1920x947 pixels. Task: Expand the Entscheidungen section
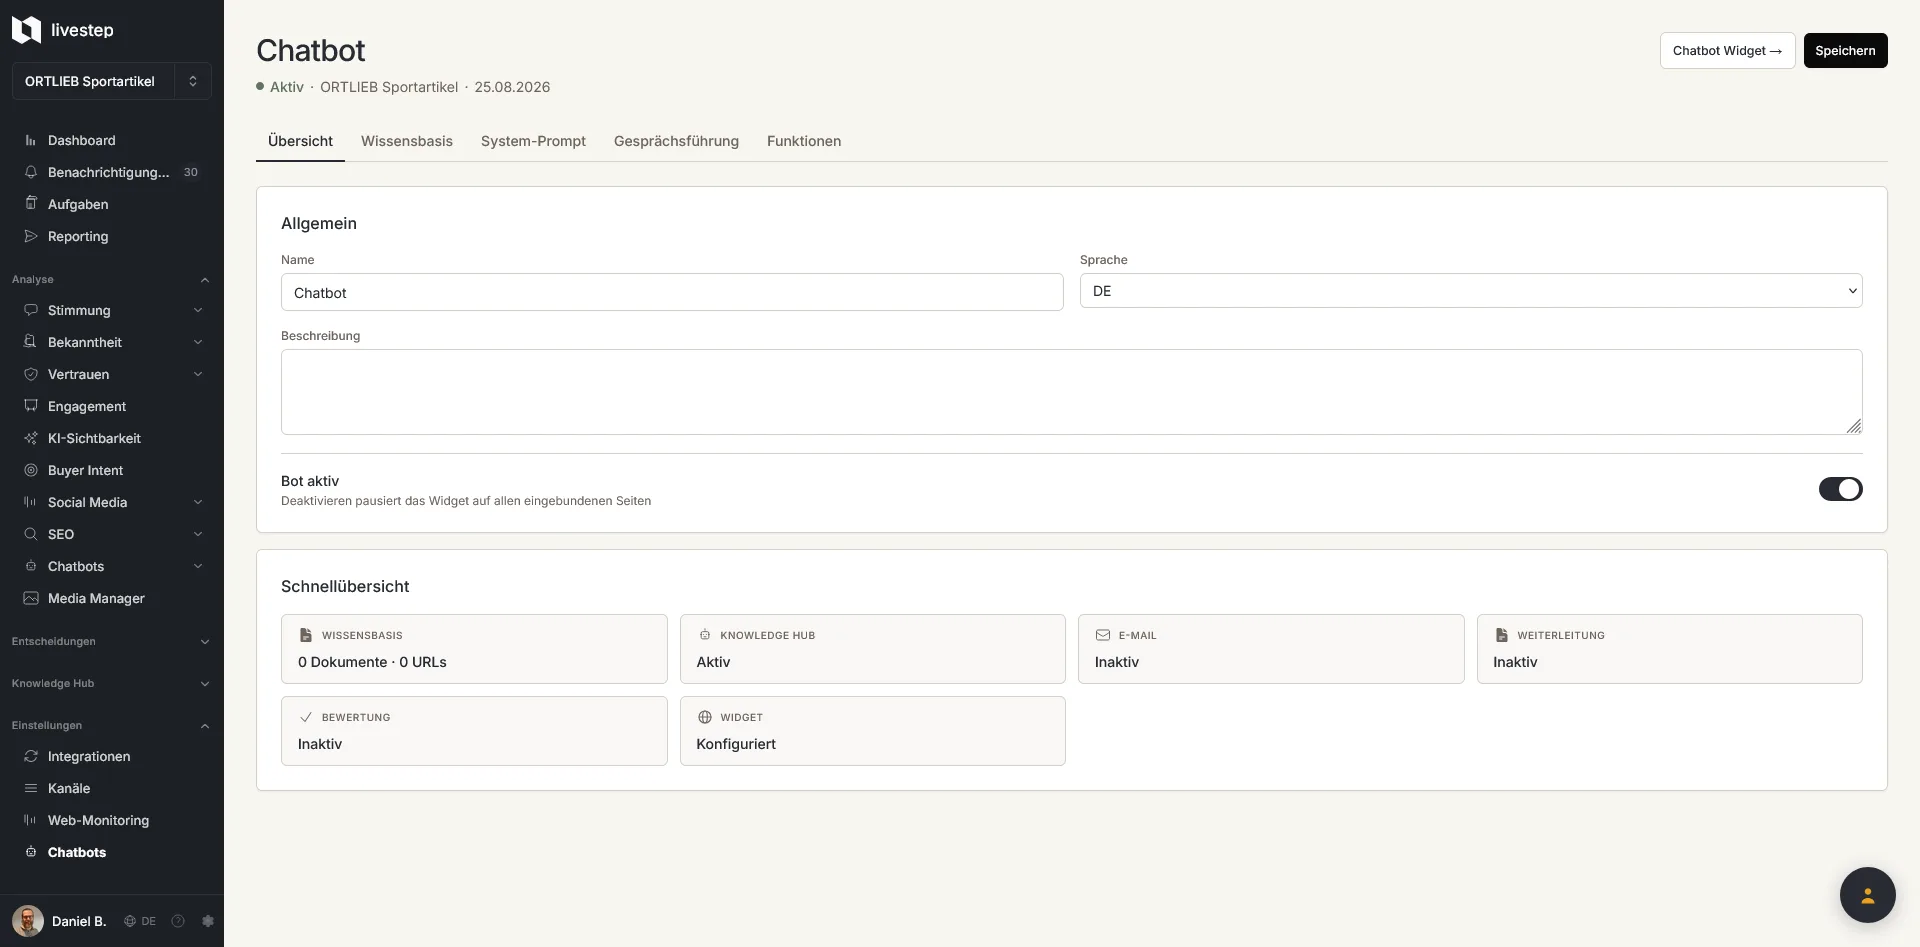coord(112,641)
